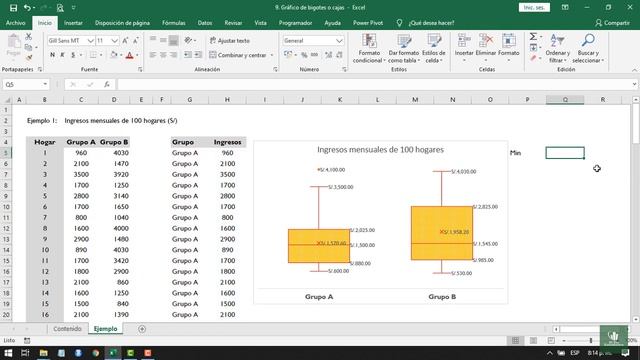The image size is (640, 360).
Task: Select the Contenido sheet tab
Action: click(x=67, y=329)
